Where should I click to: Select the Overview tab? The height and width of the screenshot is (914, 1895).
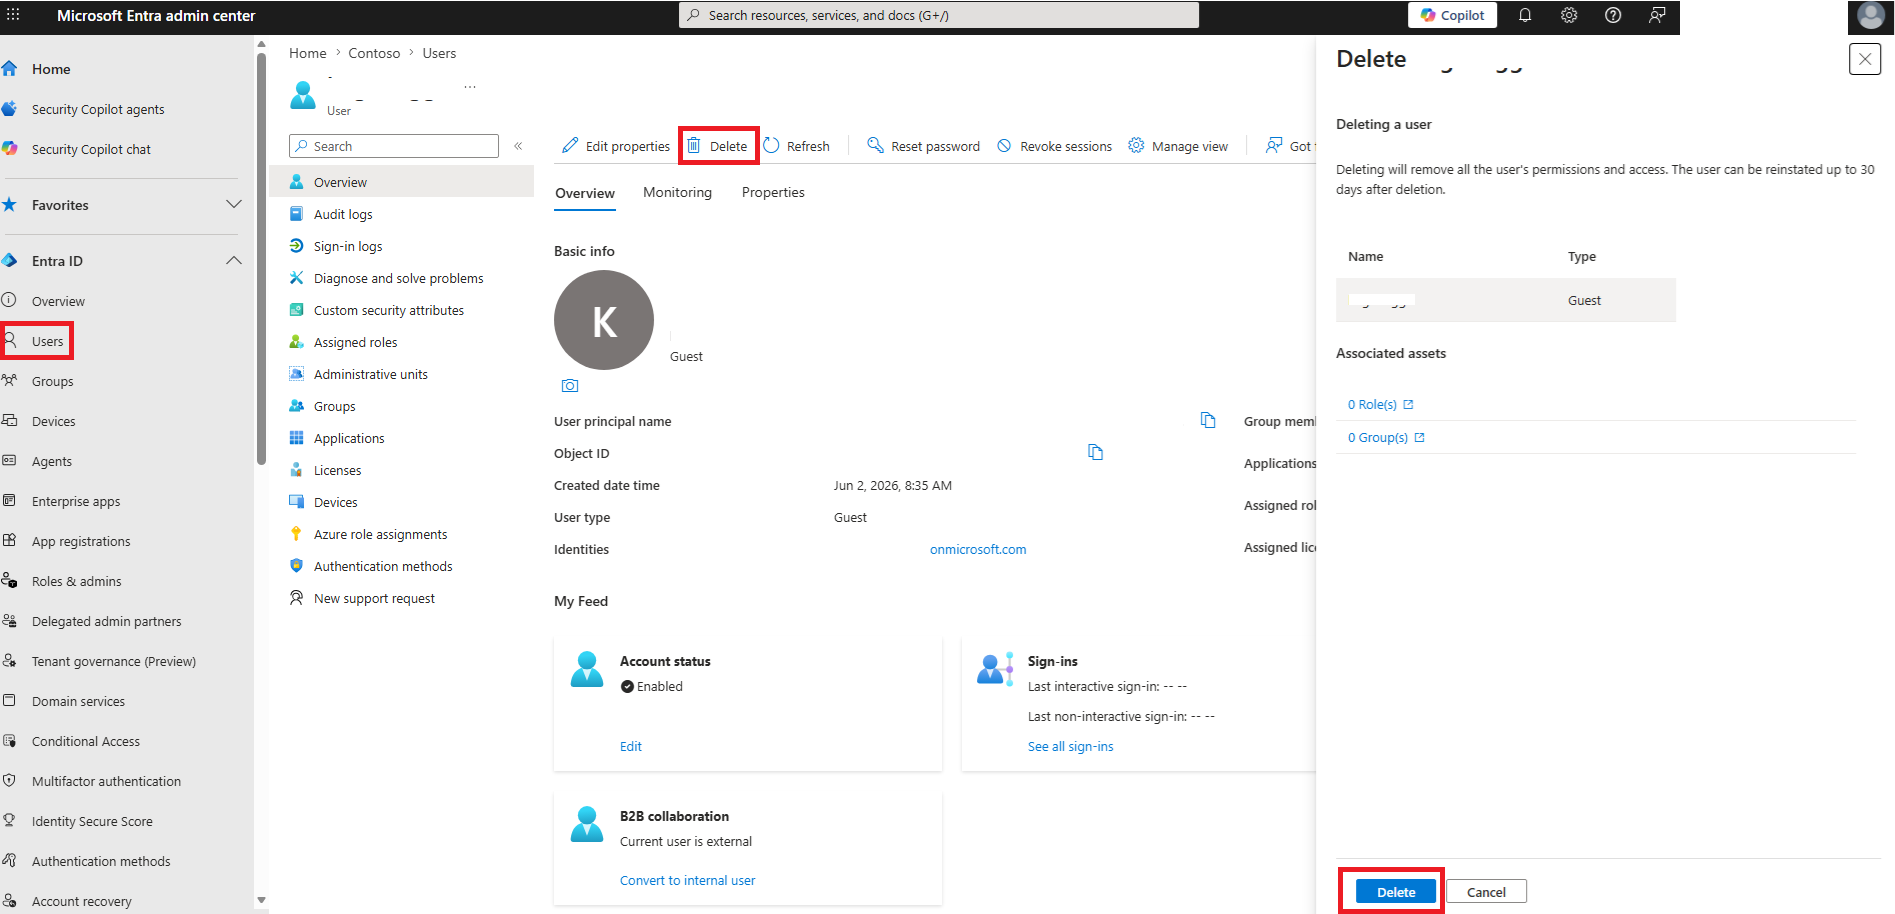(x=585, y=193)
